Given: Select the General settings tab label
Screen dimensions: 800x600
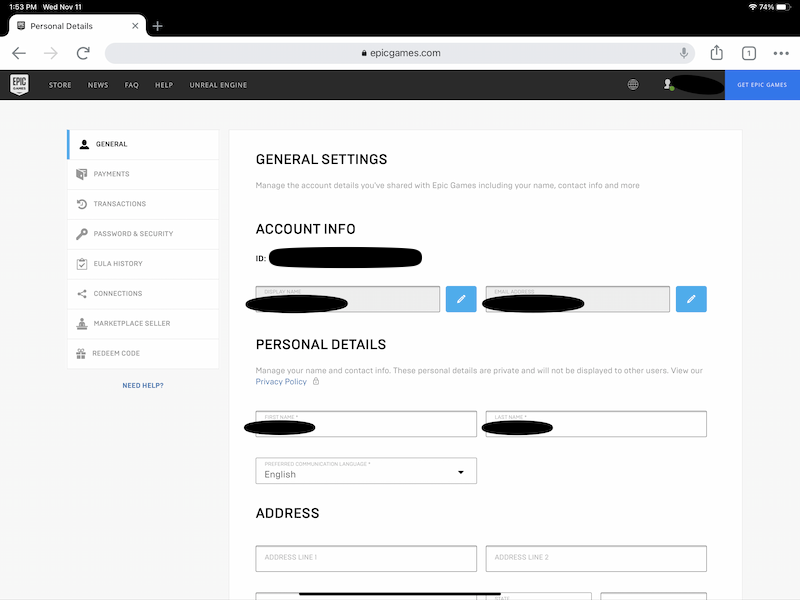Looking at the screenshot, I should [112, 144].
